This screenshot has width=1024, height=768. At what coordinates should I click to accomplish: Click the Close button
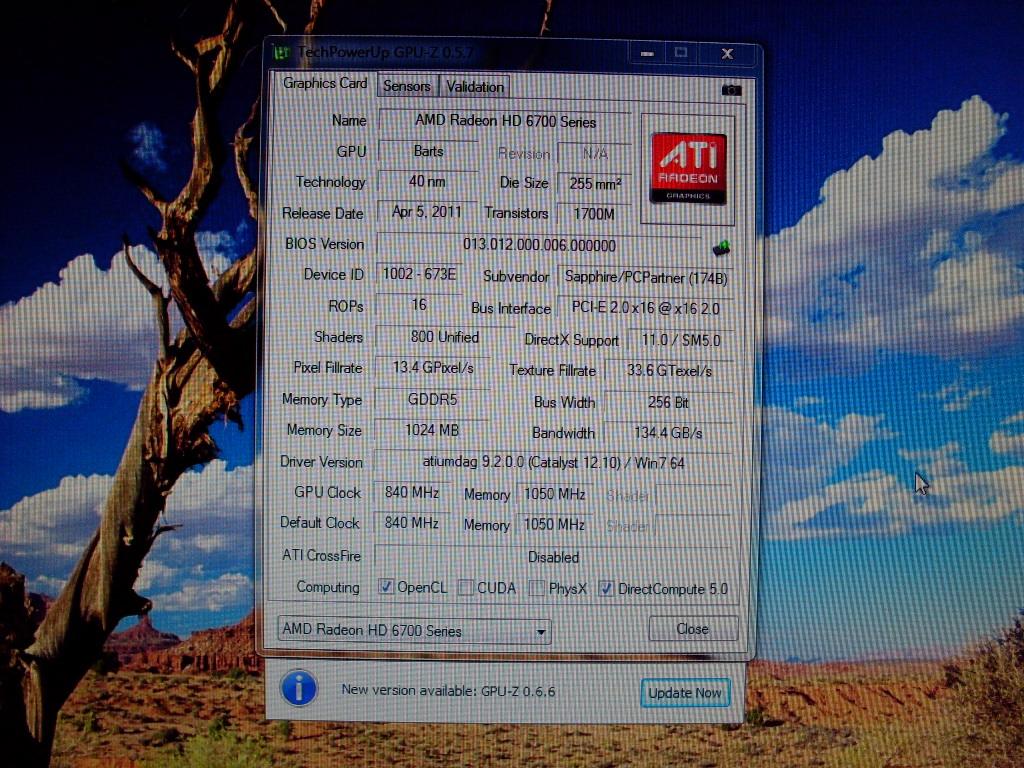(x=694, y=628)
